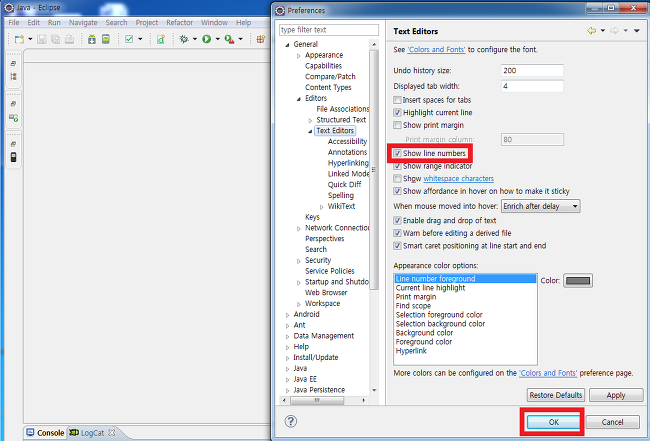
Task: Click the Back arrow in Preferences
Action: tap(592, 31)
